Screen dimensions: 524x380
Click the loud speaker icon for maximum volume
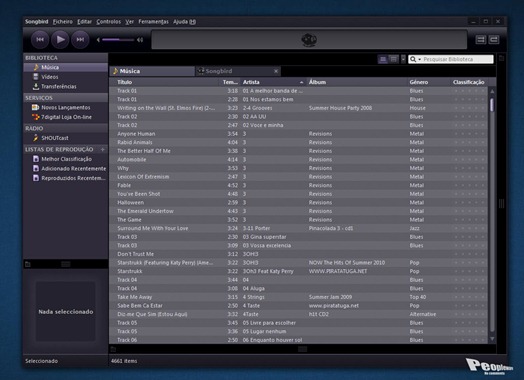[x=140, y=40]
